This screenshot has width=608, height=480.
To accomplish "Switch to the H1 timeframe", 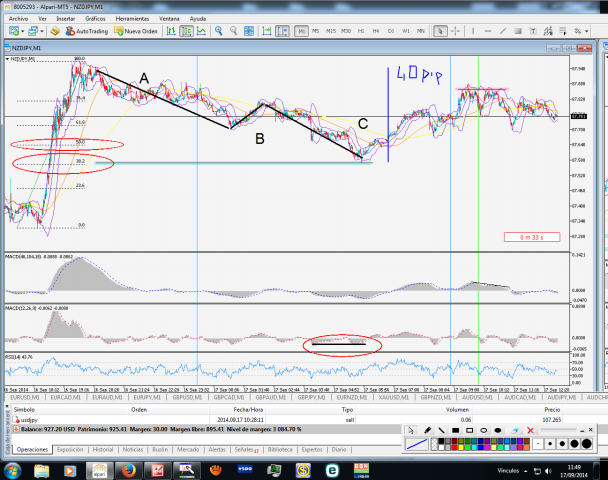I will point(359,31).
